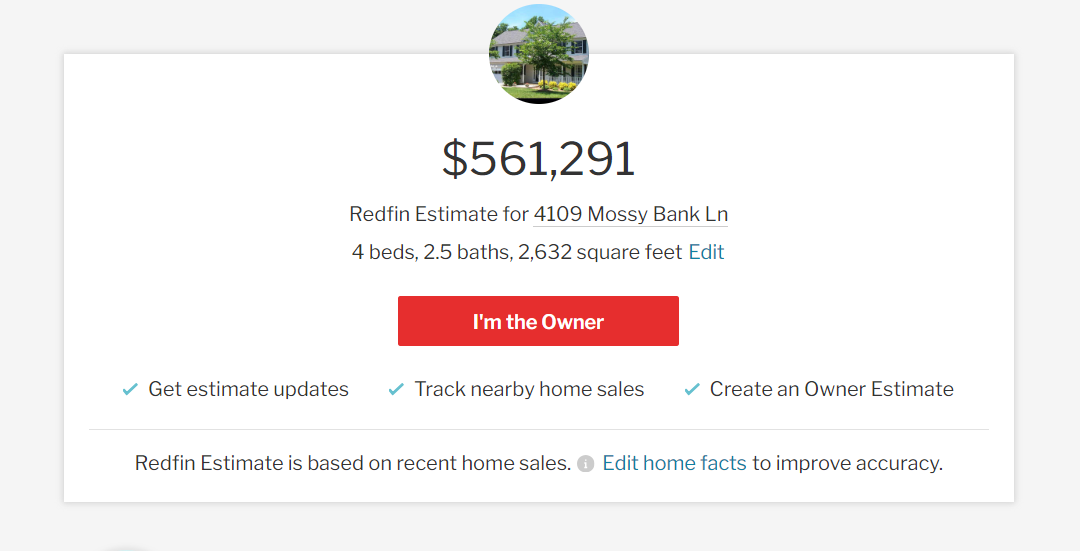Click the divider line above Redfin Estimate note
This screenshot has height=551, width=1080.
[539, 430]
